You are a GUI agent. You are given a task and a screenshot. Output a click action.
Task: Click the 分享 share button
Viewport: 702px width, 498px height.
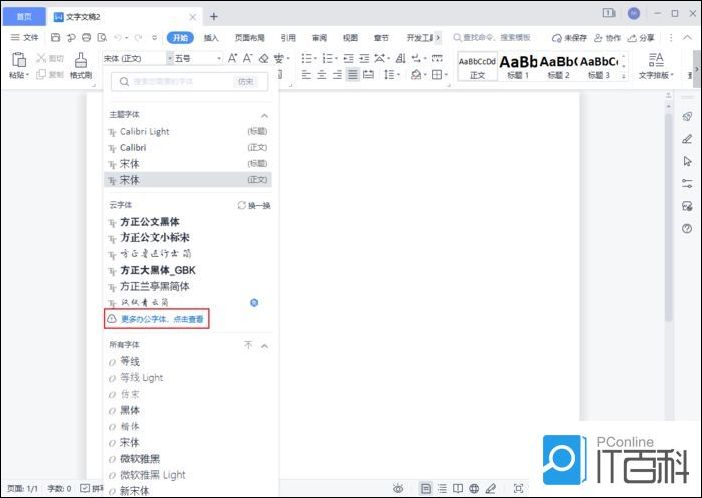pyautogui.click(x=641, y=38)
